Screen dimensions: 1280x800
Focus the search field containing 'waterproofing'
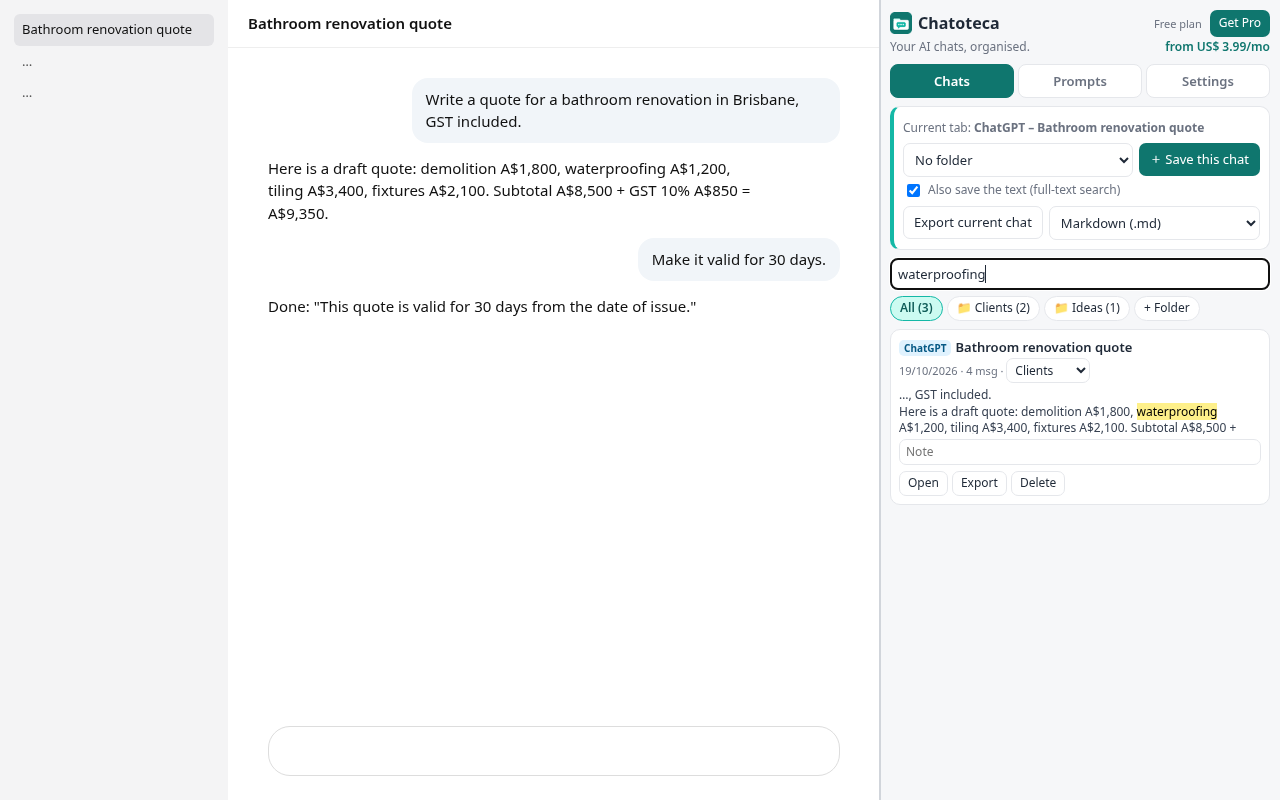pos(1080,274)
